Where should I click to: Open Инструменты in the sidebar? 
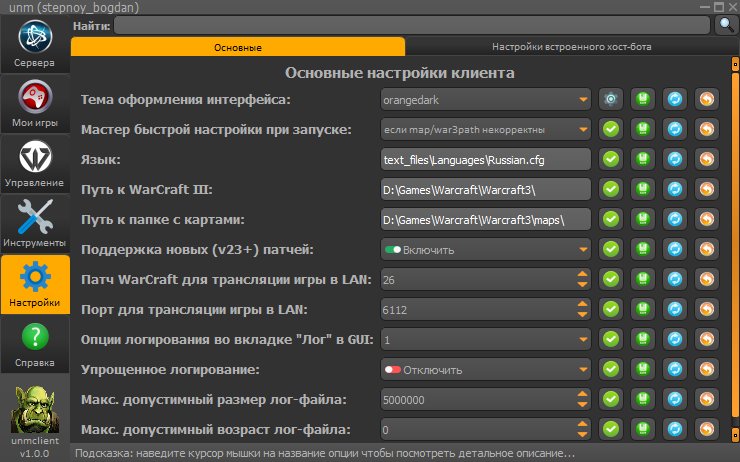35,224
